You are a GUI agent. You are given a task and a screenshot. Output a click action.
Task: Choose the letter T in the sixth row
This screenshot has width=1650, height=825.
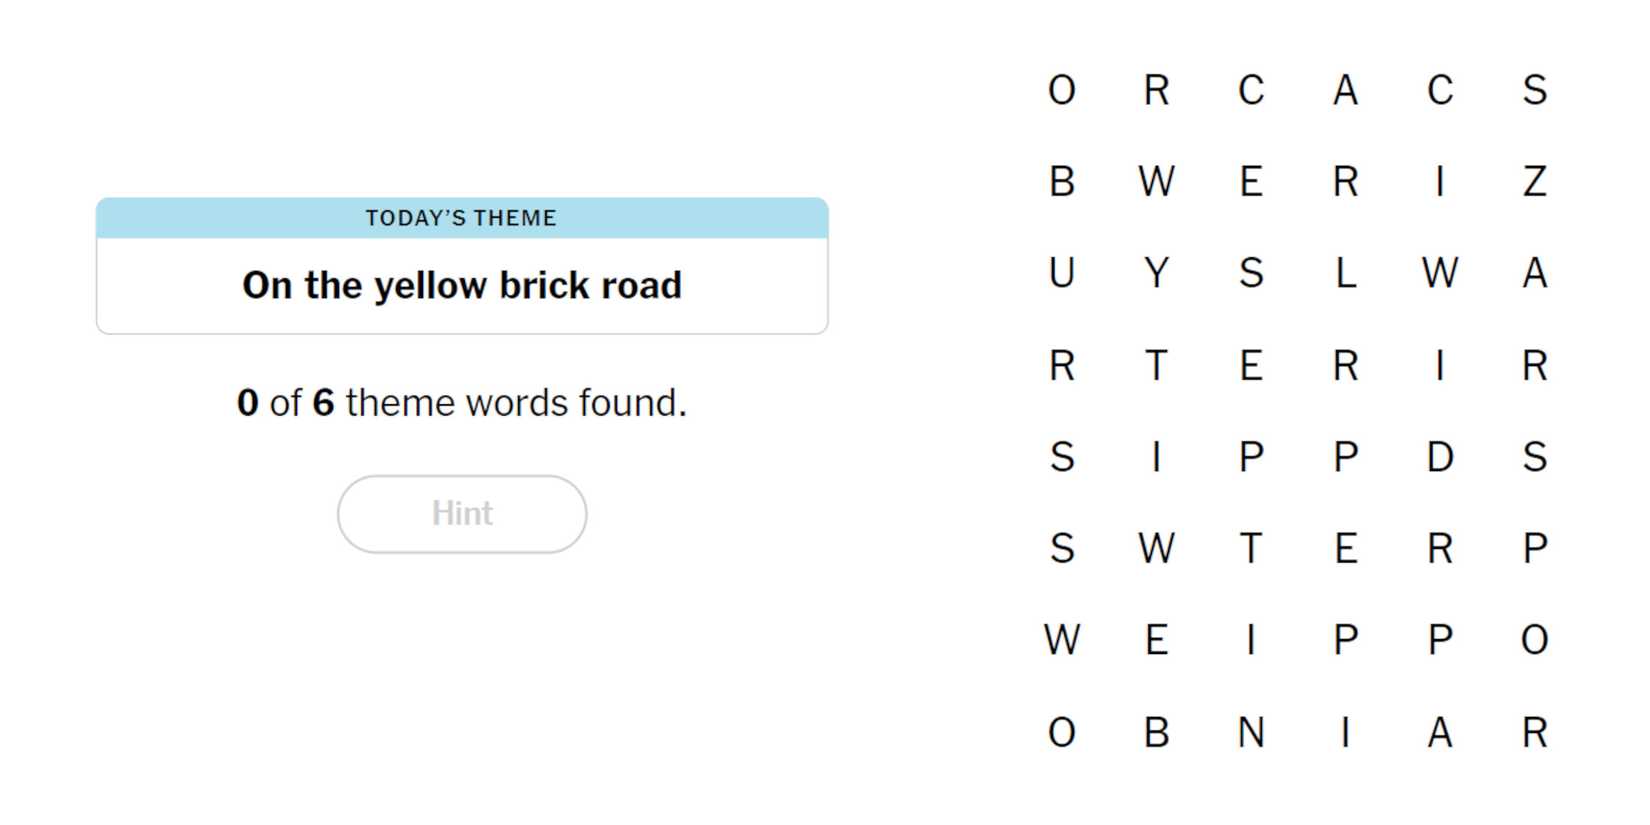[x=1250, y=549]
